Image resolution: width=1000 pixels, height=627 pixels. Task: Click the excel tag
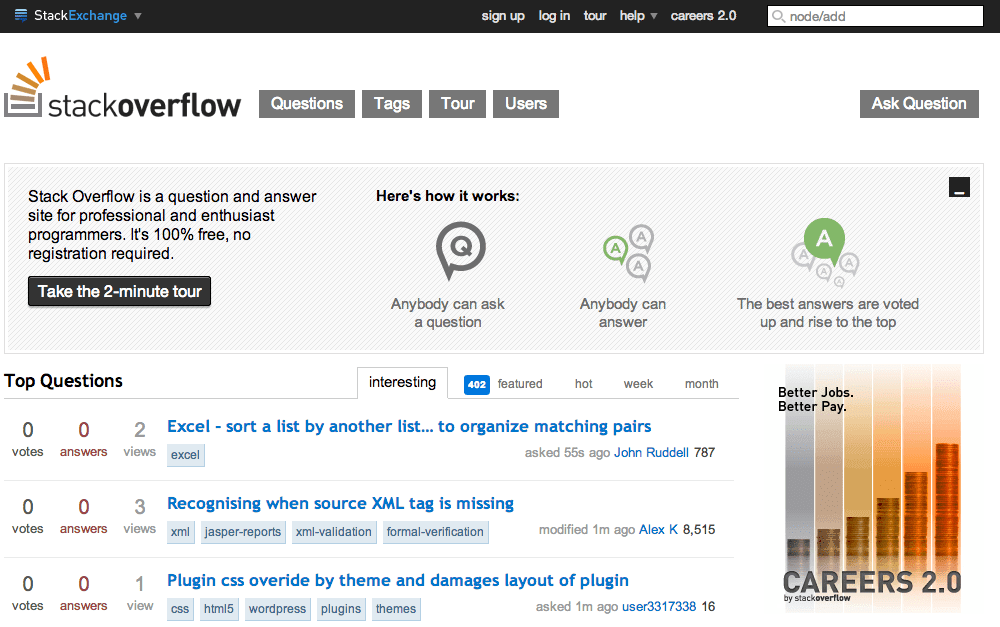click(x=186, y=455)
